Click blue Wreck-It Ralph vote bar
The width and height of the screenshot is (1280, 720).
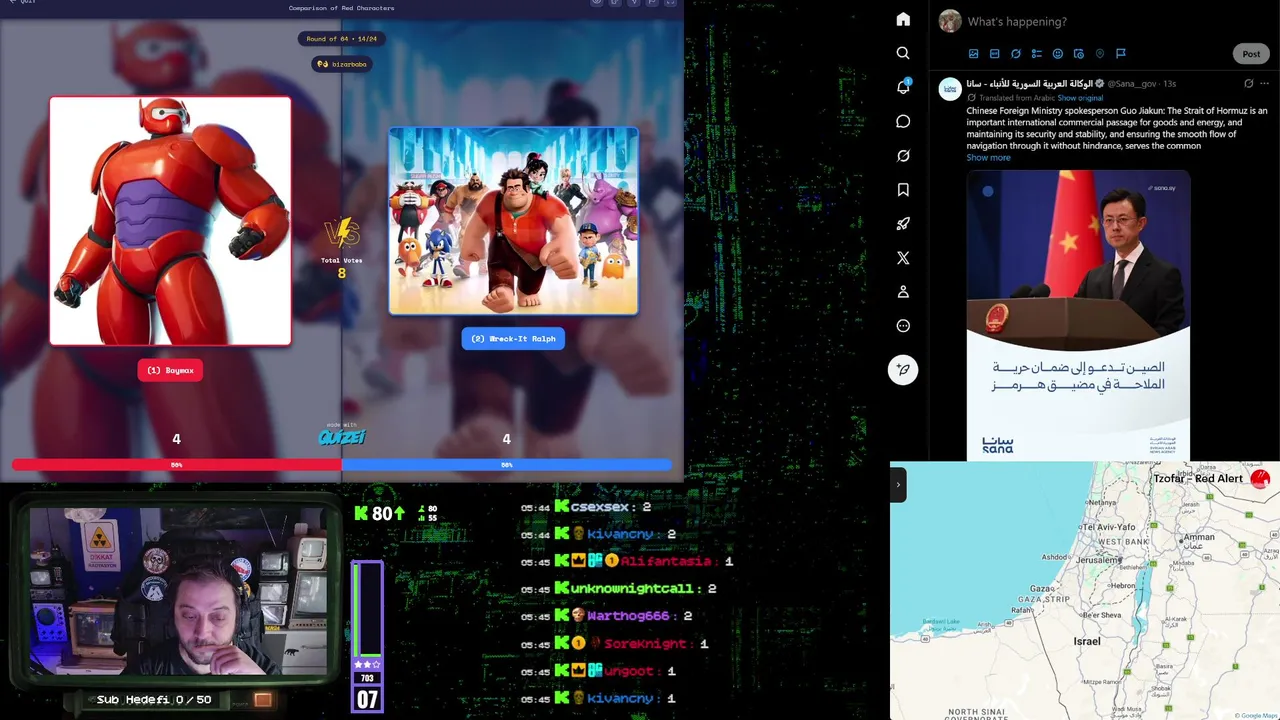(x=506, y=465)
